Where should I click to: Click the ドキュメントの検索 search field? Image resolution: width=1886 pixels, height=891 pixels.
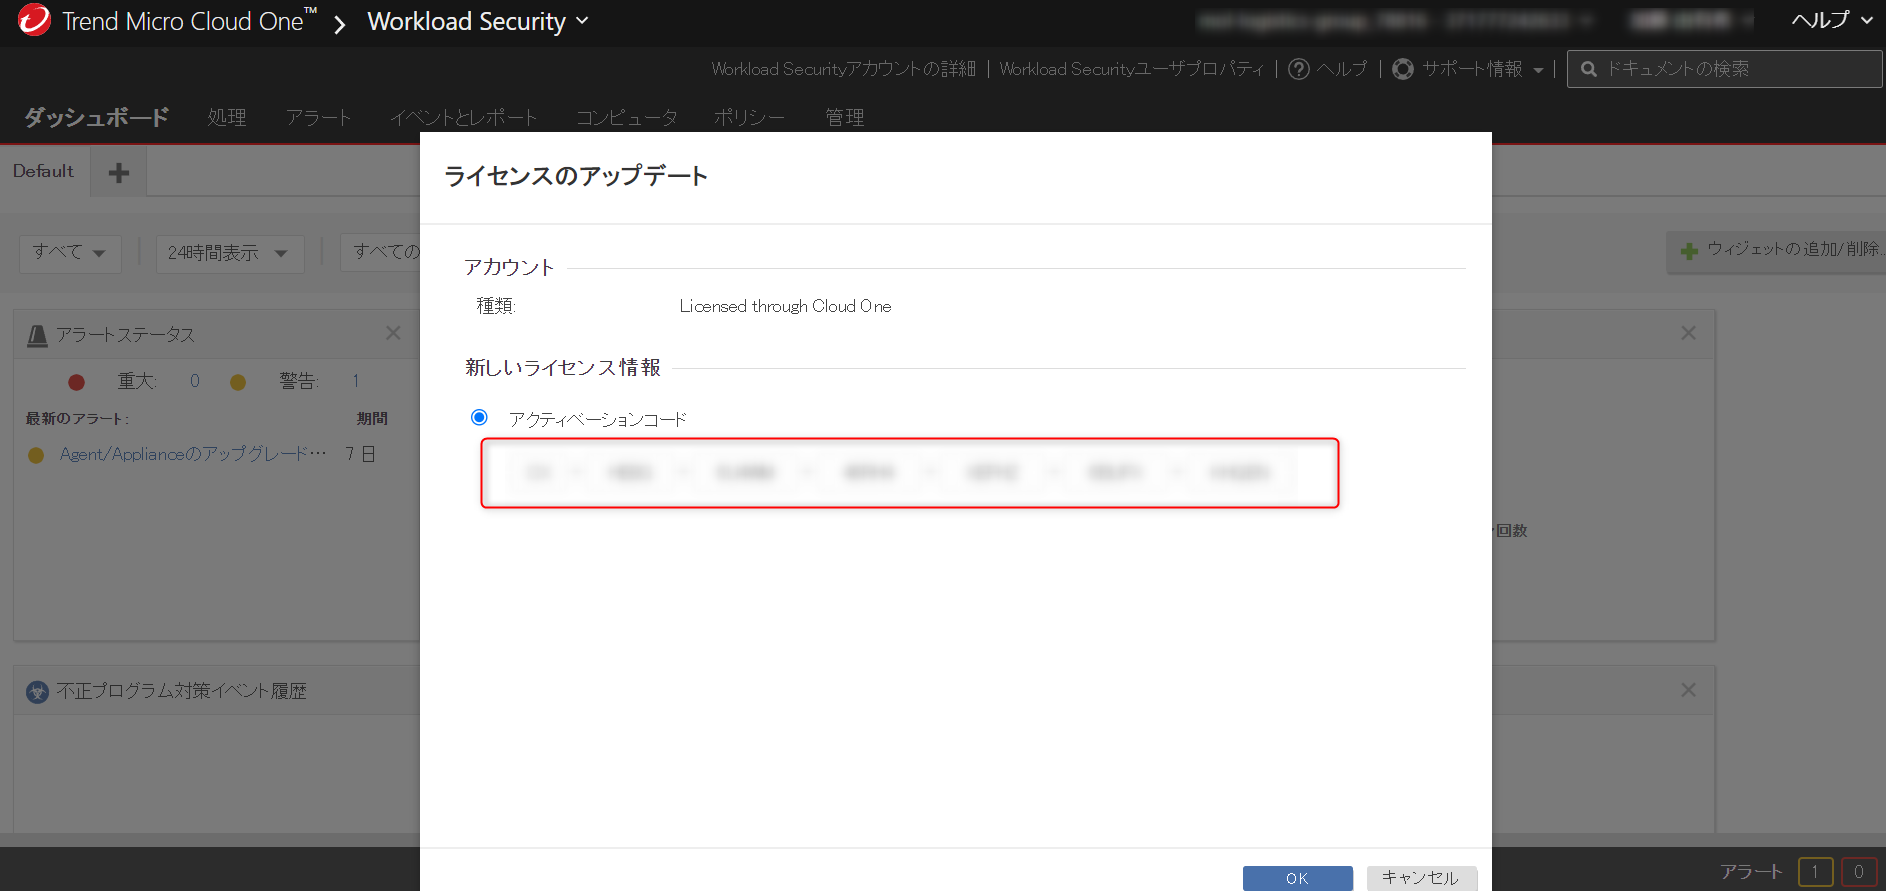(x=1724, y=69)
